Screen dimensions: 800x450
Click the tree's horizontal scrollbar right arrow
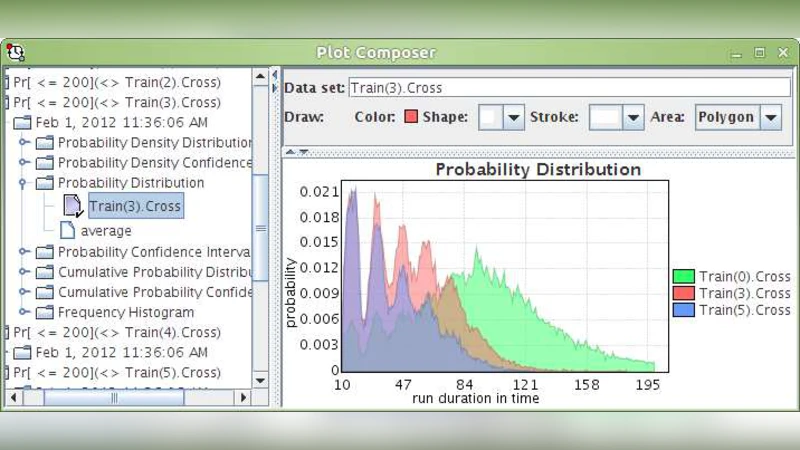(242, 397)
